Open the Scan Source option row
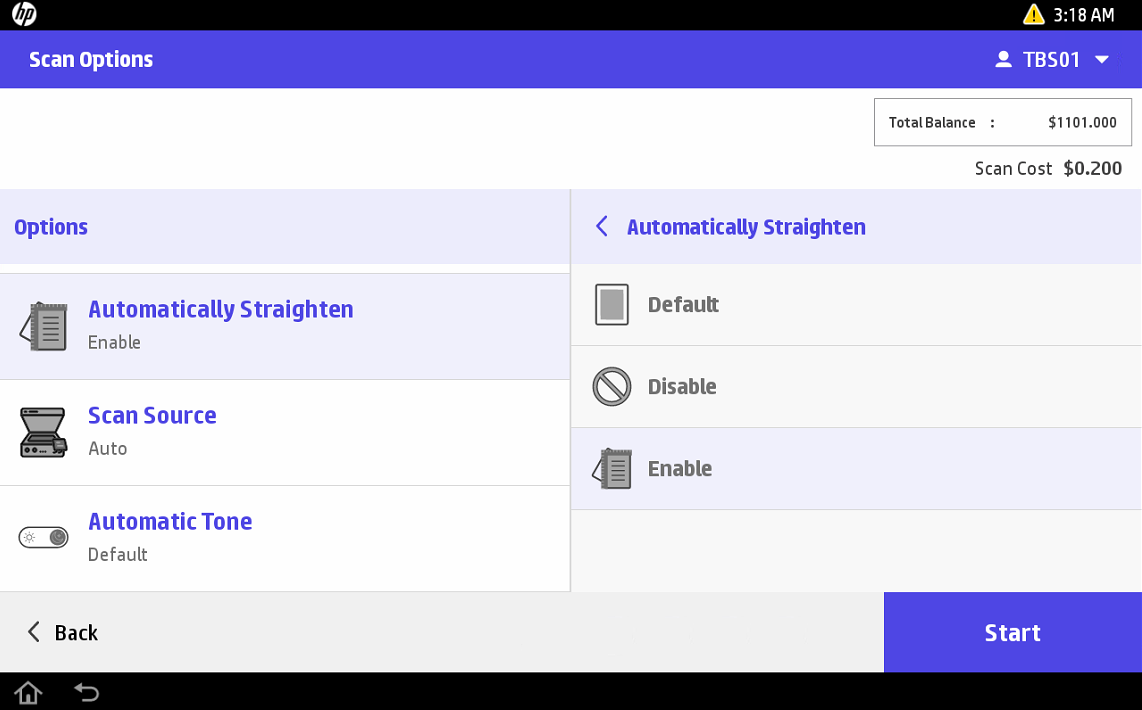Image resolution: width=1142 pixels, height=710 pixels. [284, 432]
